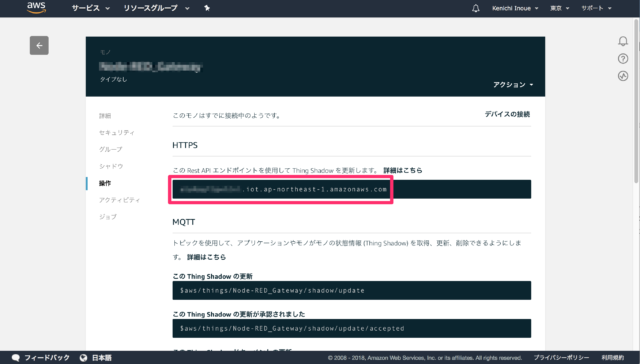This screenshot has width=640, height=364.
Task: Open notifications bell in top navbar
Action: pos(476,8)
